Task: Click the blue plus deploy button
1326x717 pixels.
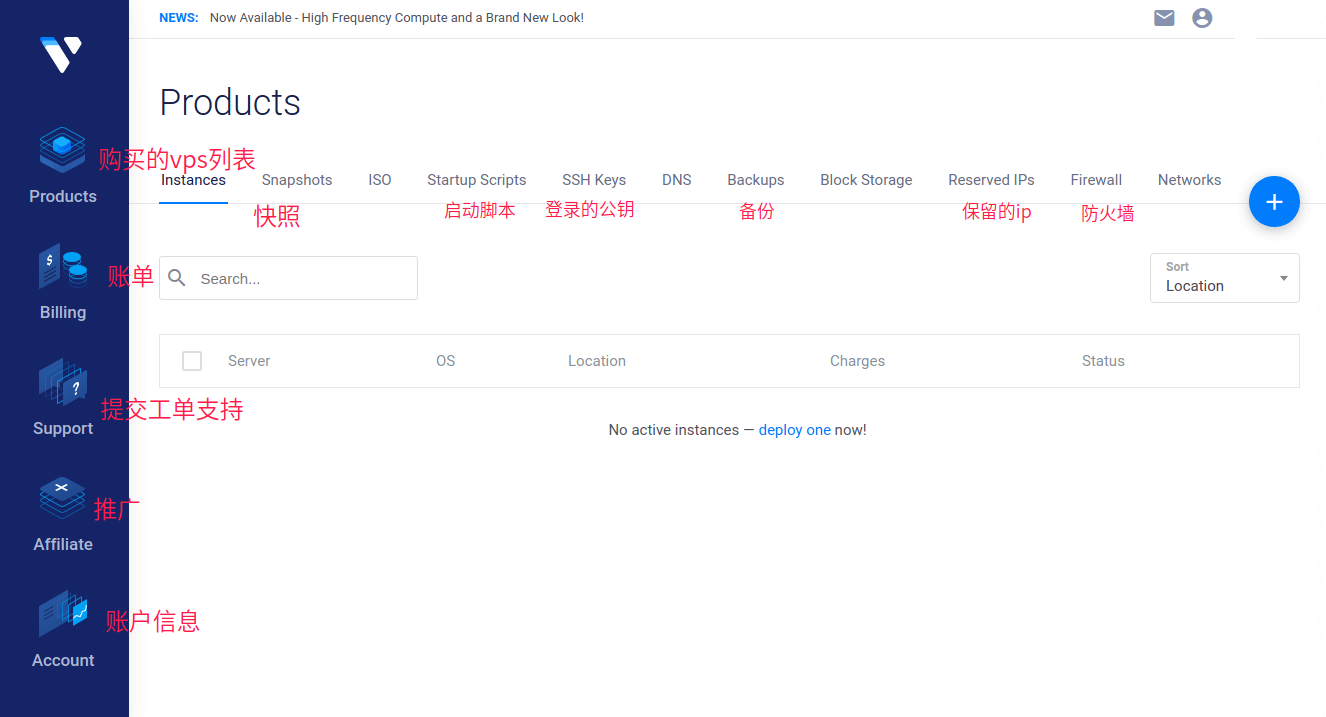Action: [1274, 202]
